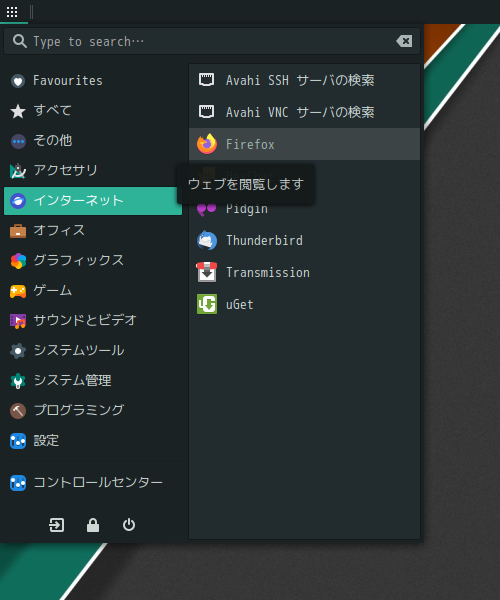Click the Avahi SSH network card icon
Screen dimensions: 500x600
[207, 80]
